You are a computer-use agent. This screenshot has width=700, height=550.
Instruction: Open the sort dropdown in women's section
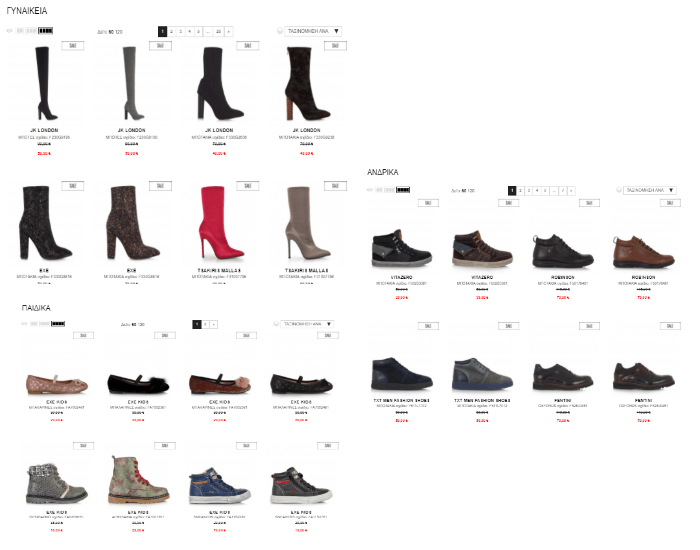313,31
